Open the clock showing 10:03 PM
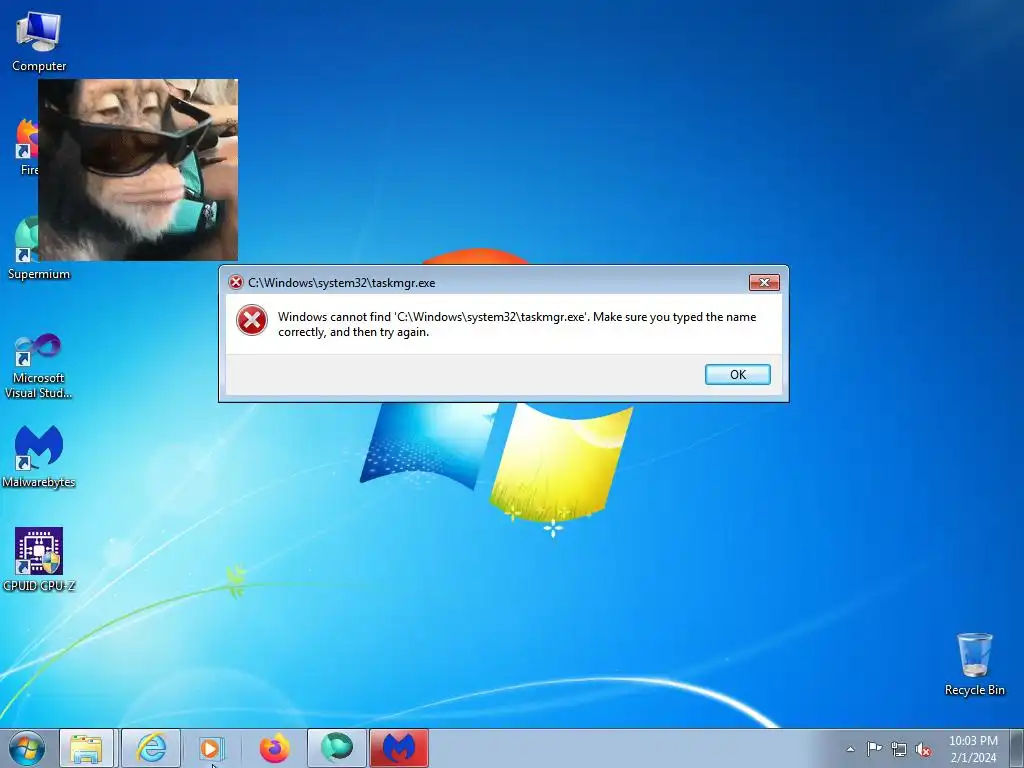This screenshot has height=768, width=1024. (x=973, y=749)
